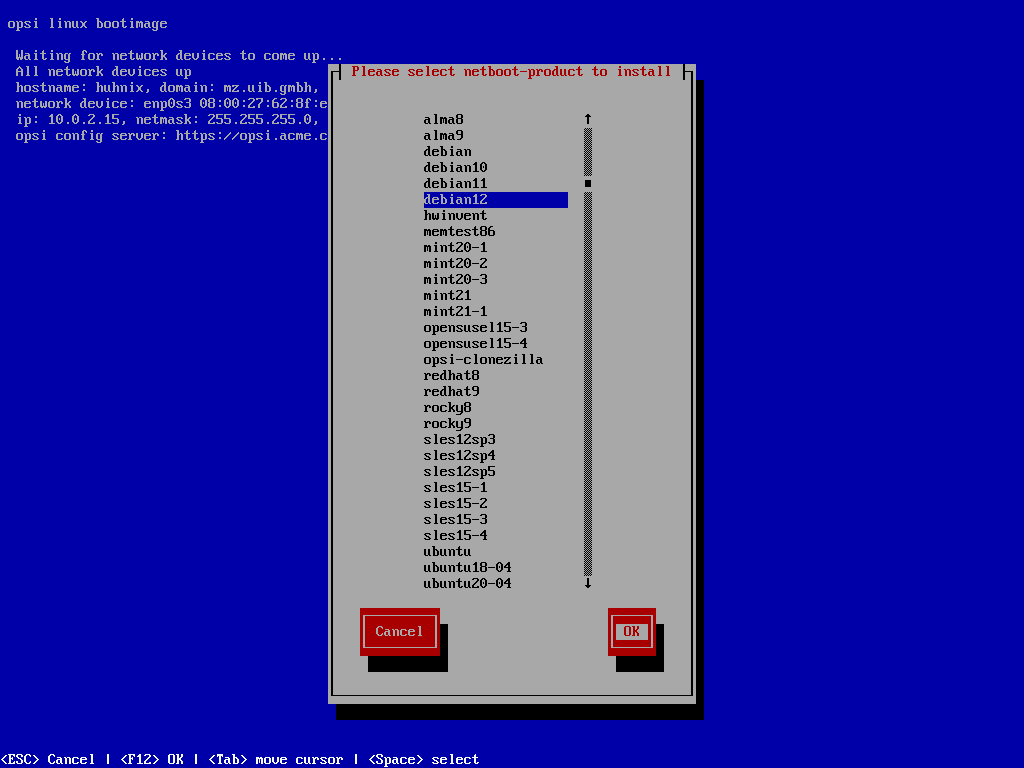Screen dimensions: 1024x768
Task: Pick debian11 netboot product
Action: (496, 184)
